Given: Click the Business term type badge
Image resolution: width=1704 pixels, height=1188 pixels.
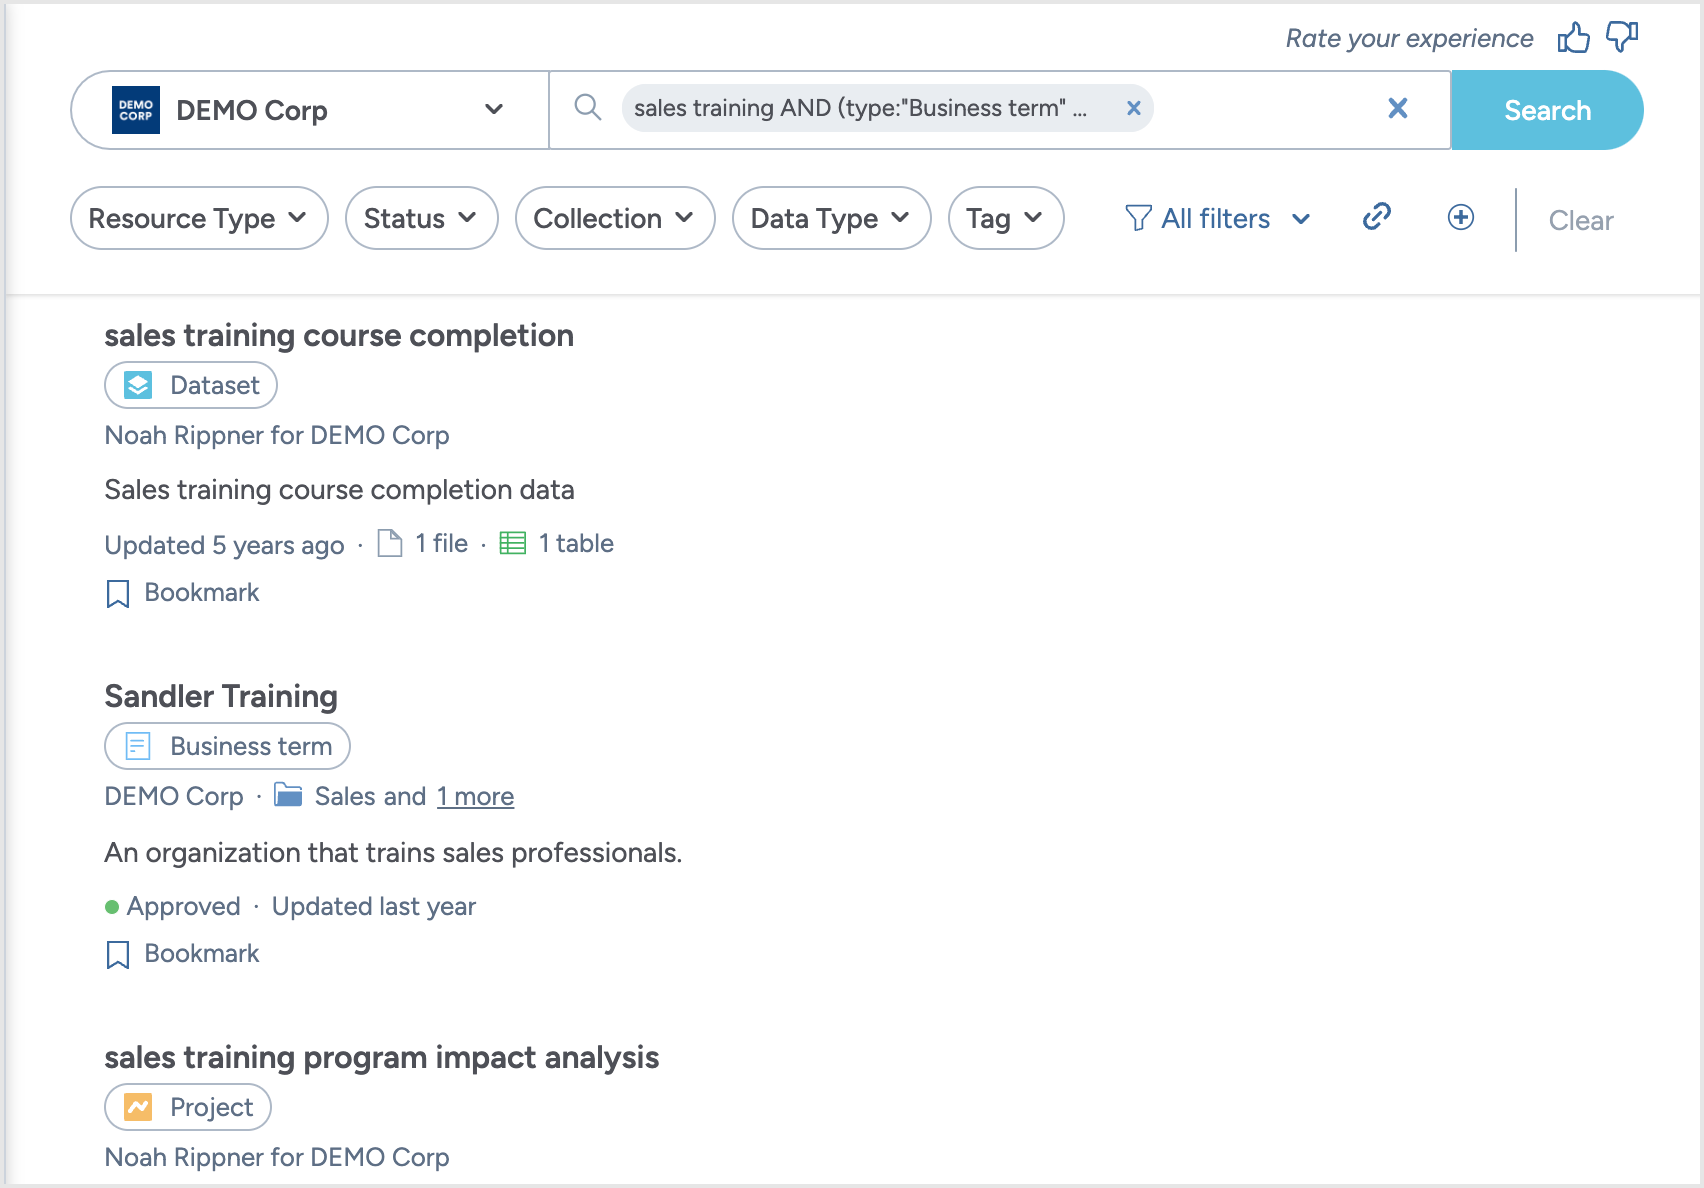Looking at the screenshot, I should (227, 746).
